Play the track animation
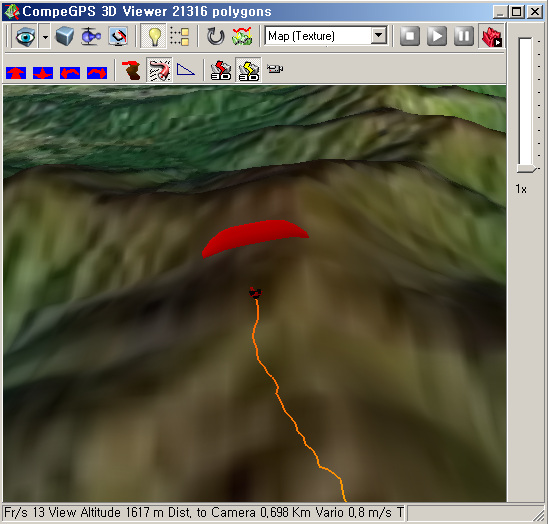Screen dimensions: 548x524 click(x=437, y=36)
